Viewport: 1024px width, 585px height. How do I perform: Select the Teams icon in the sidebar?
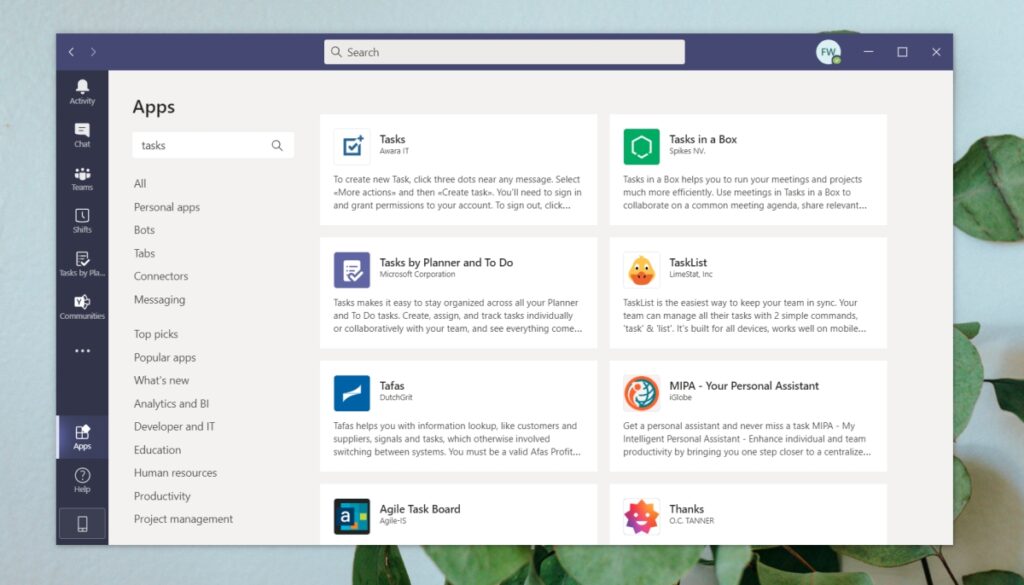tap(82, 176)
